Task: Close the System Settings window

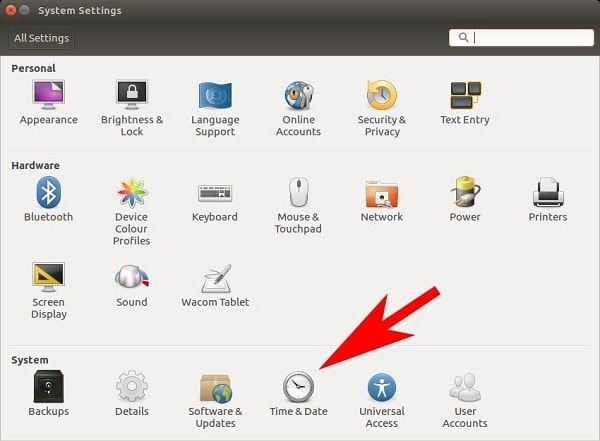Action: coord(11,10)
